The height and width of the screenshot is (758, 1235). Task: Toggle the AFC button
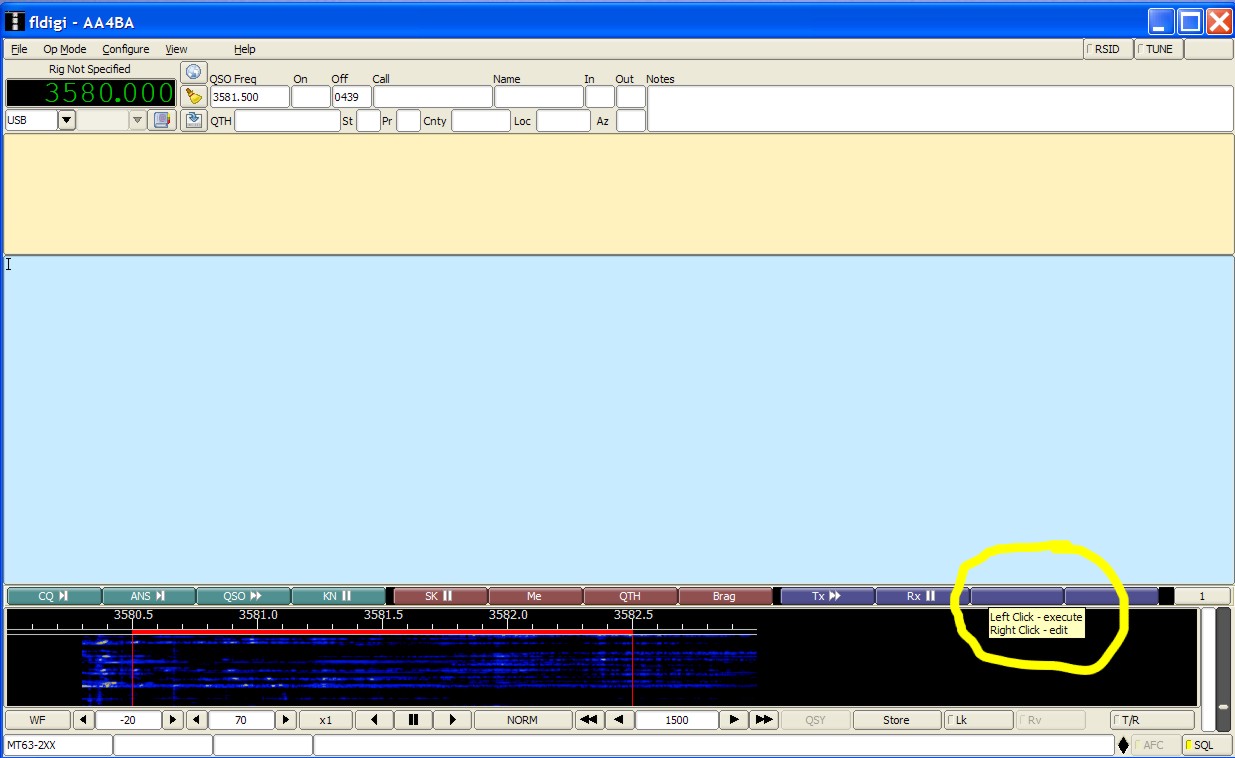click(1155, 745)
